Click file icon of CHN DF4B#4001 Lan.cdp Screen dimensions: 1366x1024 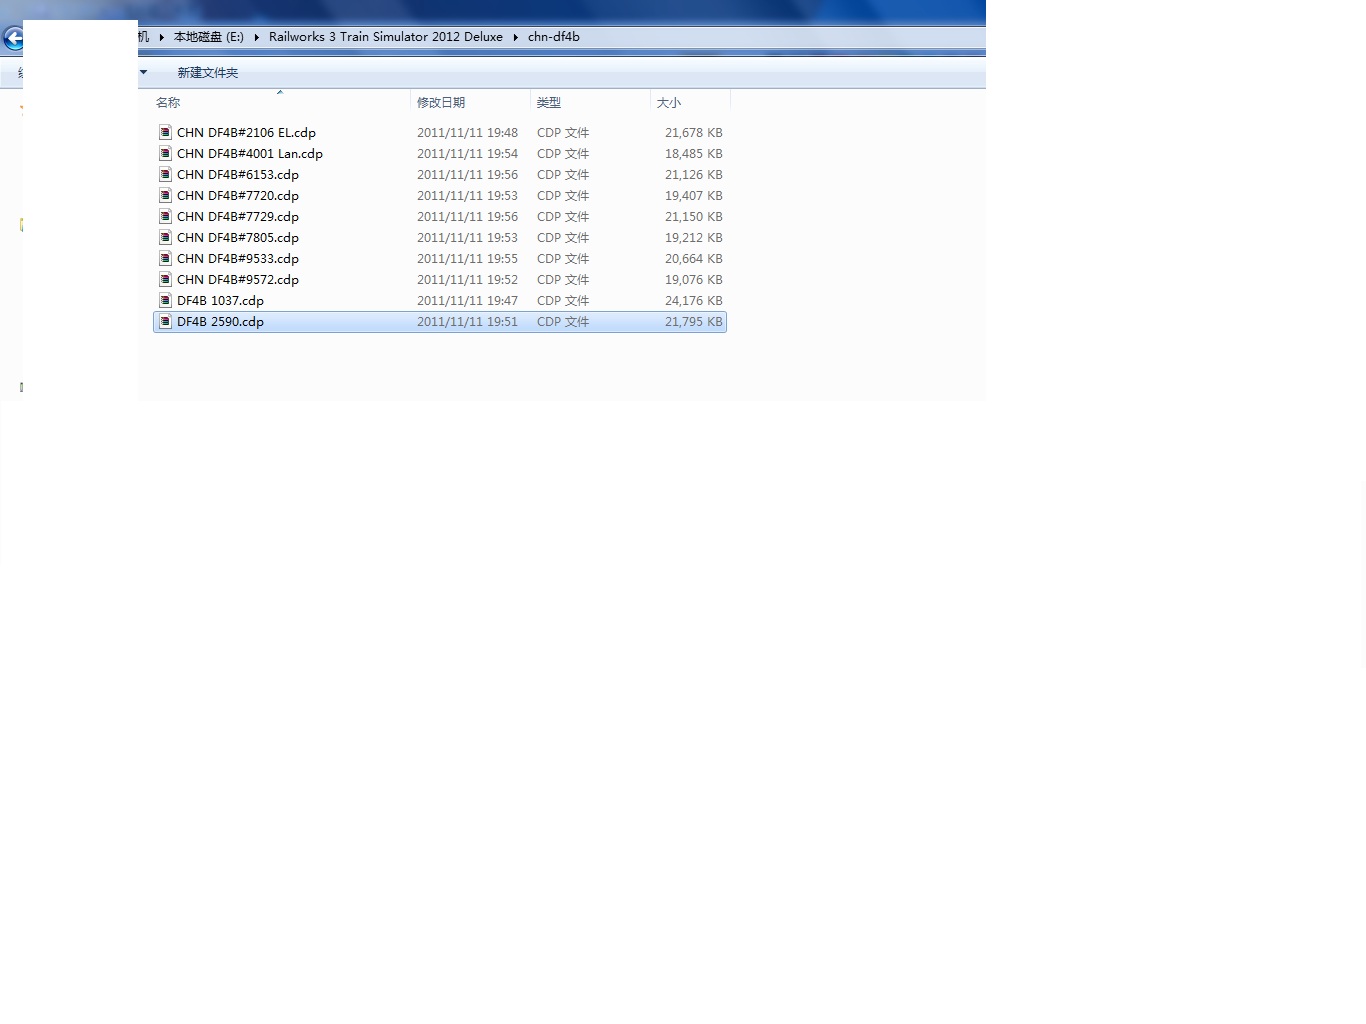click(x=165, y=153)
